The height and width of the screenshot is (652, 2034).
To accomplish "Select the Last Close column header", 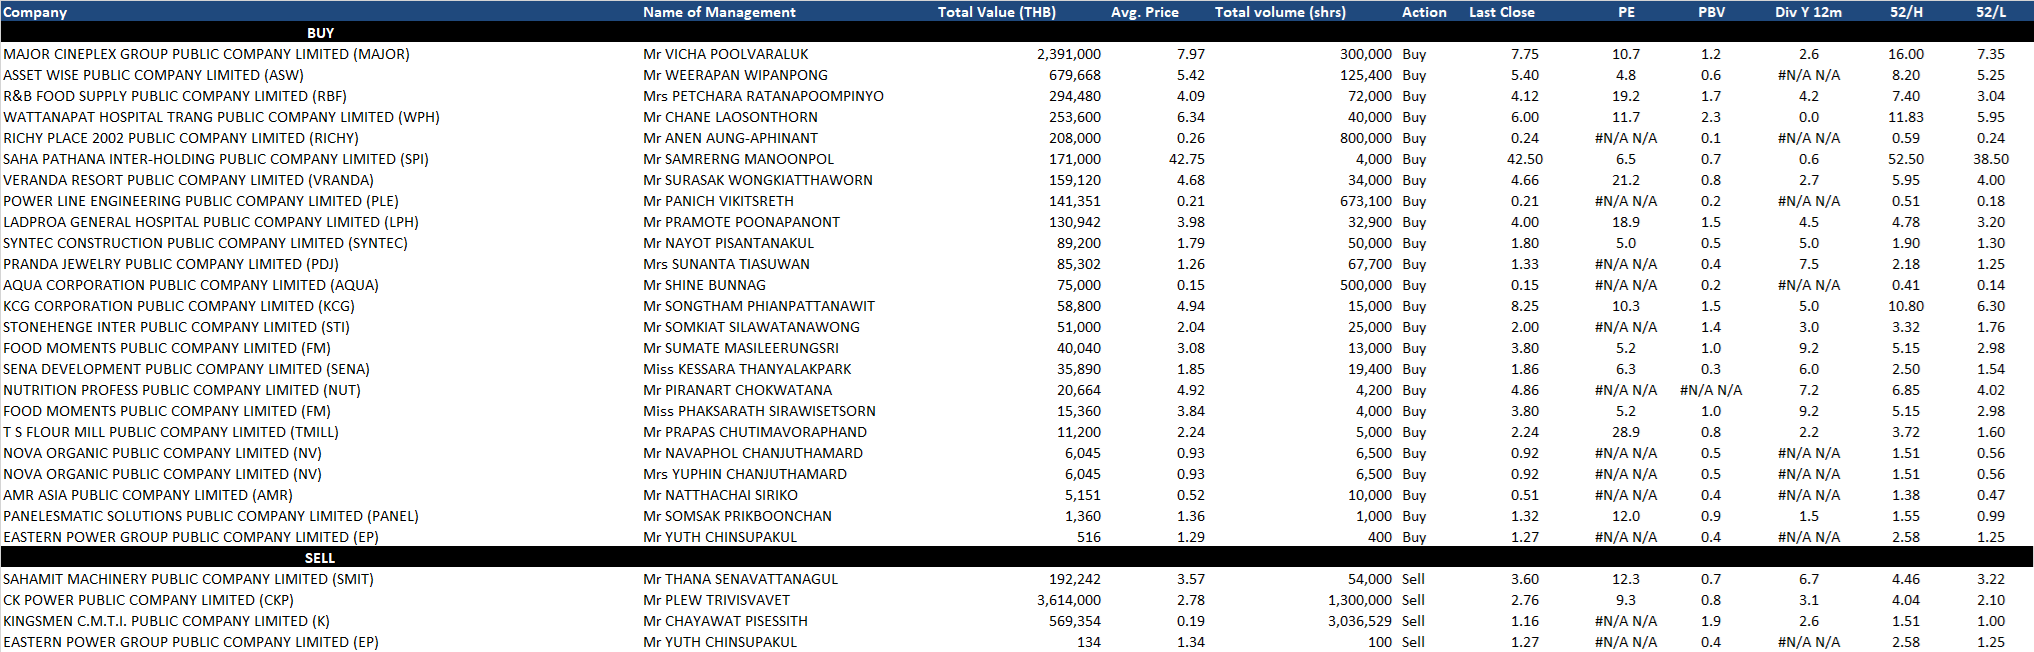I will (x=1501, y=12).
